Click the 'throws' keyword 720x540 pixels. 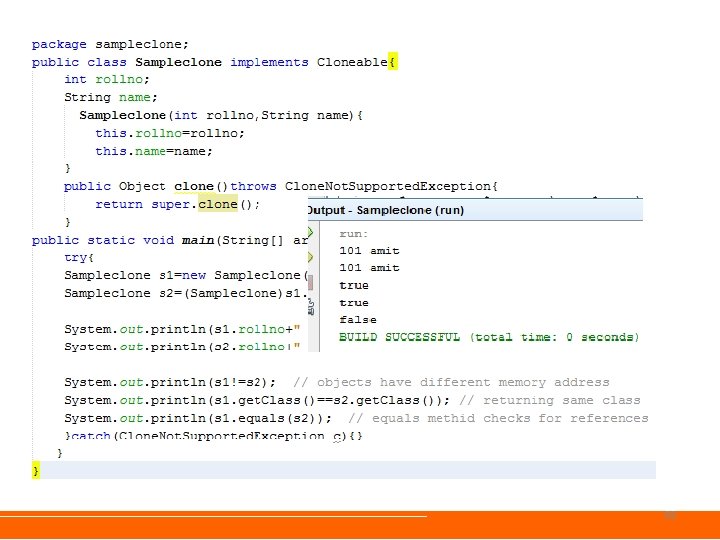coord(253,186)
